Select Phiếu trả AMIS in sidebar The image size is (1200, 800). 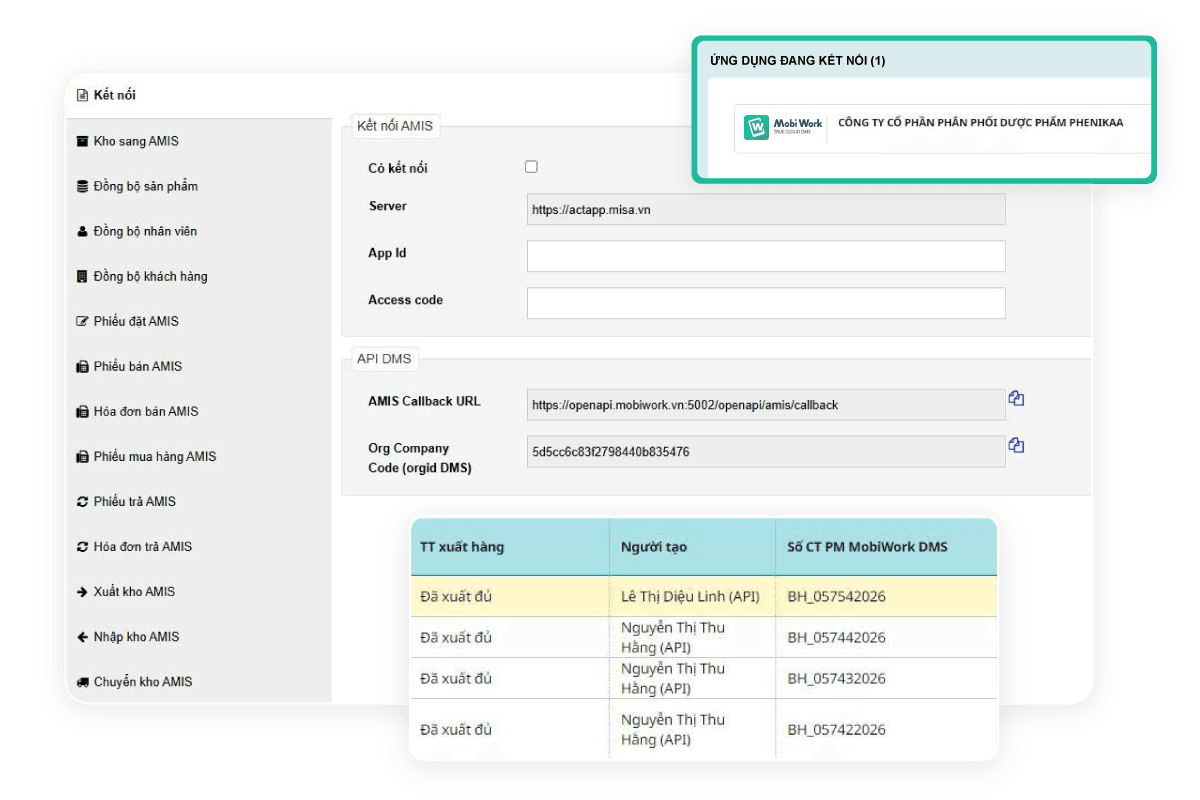[134, 501]
